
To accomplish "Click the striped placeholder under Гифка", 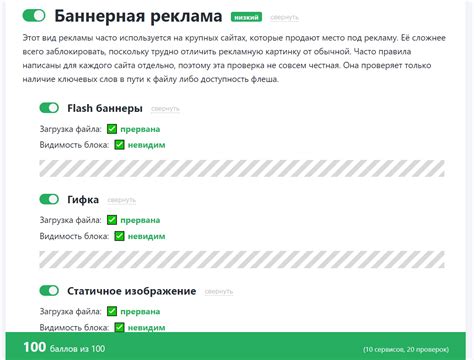I will [x=242, y=259].
